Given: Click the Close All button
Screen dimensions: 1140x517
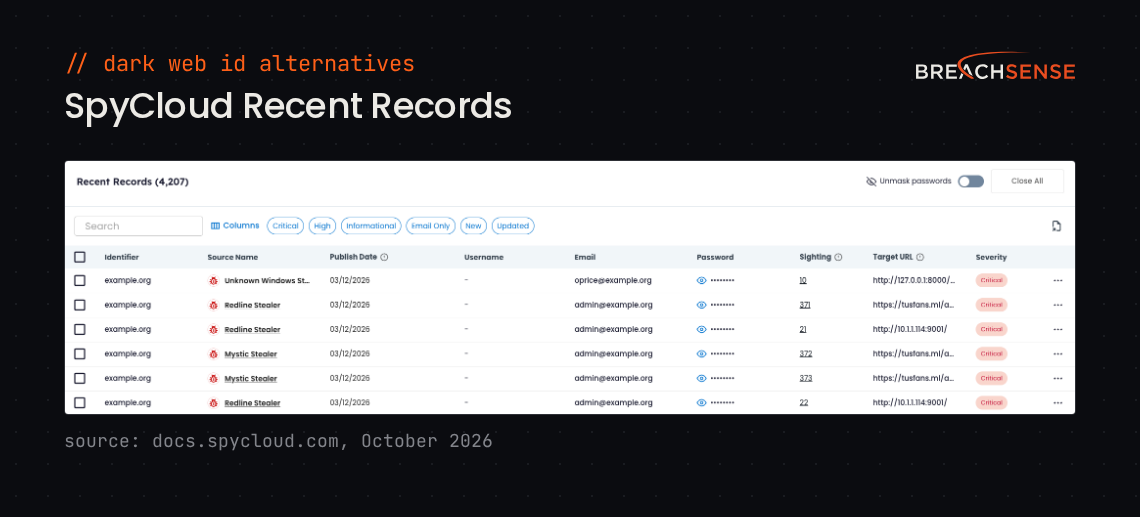Looking at the screenshot, I should tap(1027, 181).
